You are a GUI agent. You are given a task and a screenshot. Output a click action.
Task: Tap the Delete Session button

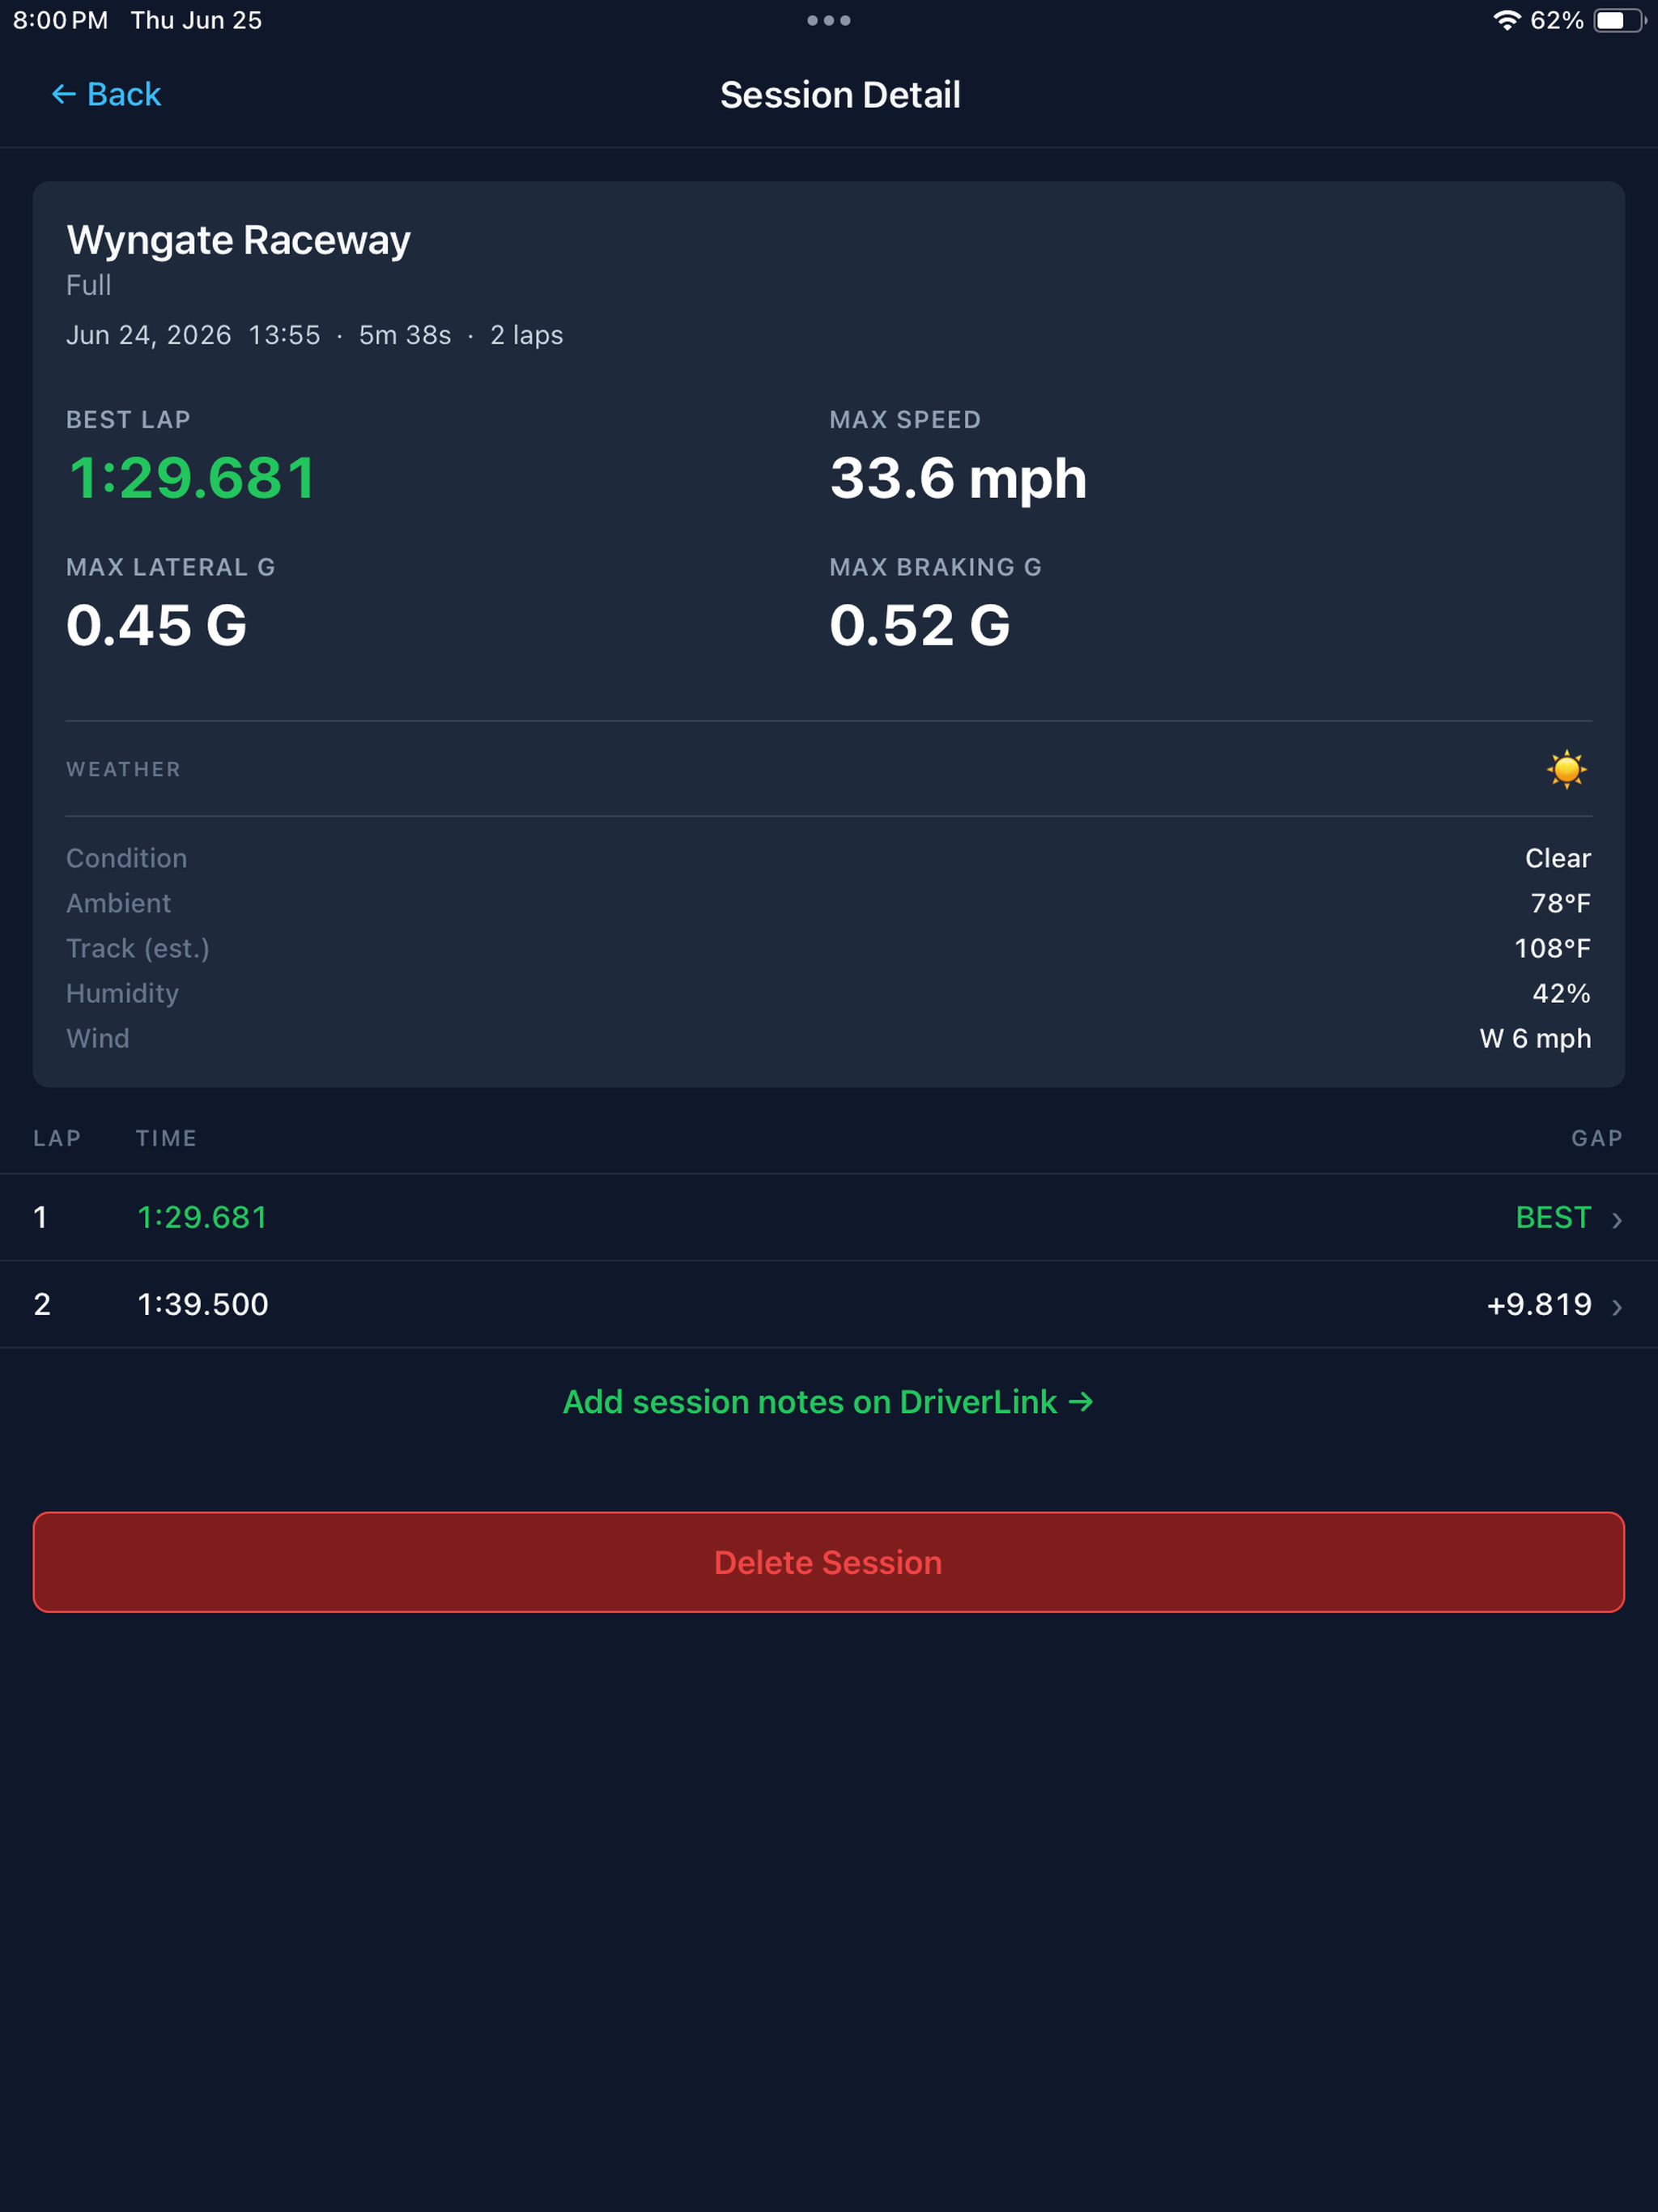(x=828, y=1561)
